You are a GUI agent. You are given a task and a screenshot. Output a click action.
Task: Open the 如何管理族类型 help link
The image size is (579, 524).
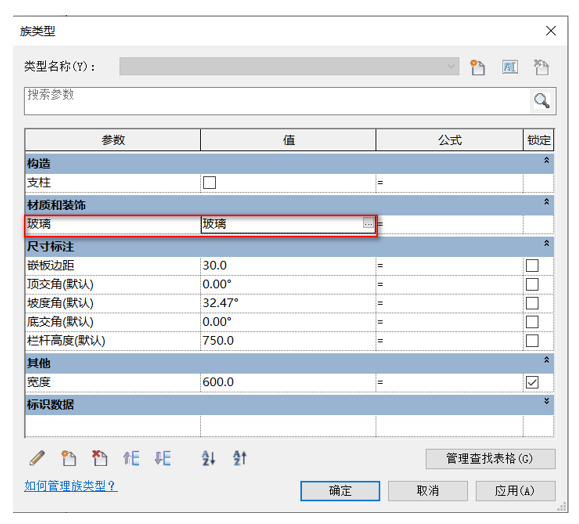pos(71,486)
